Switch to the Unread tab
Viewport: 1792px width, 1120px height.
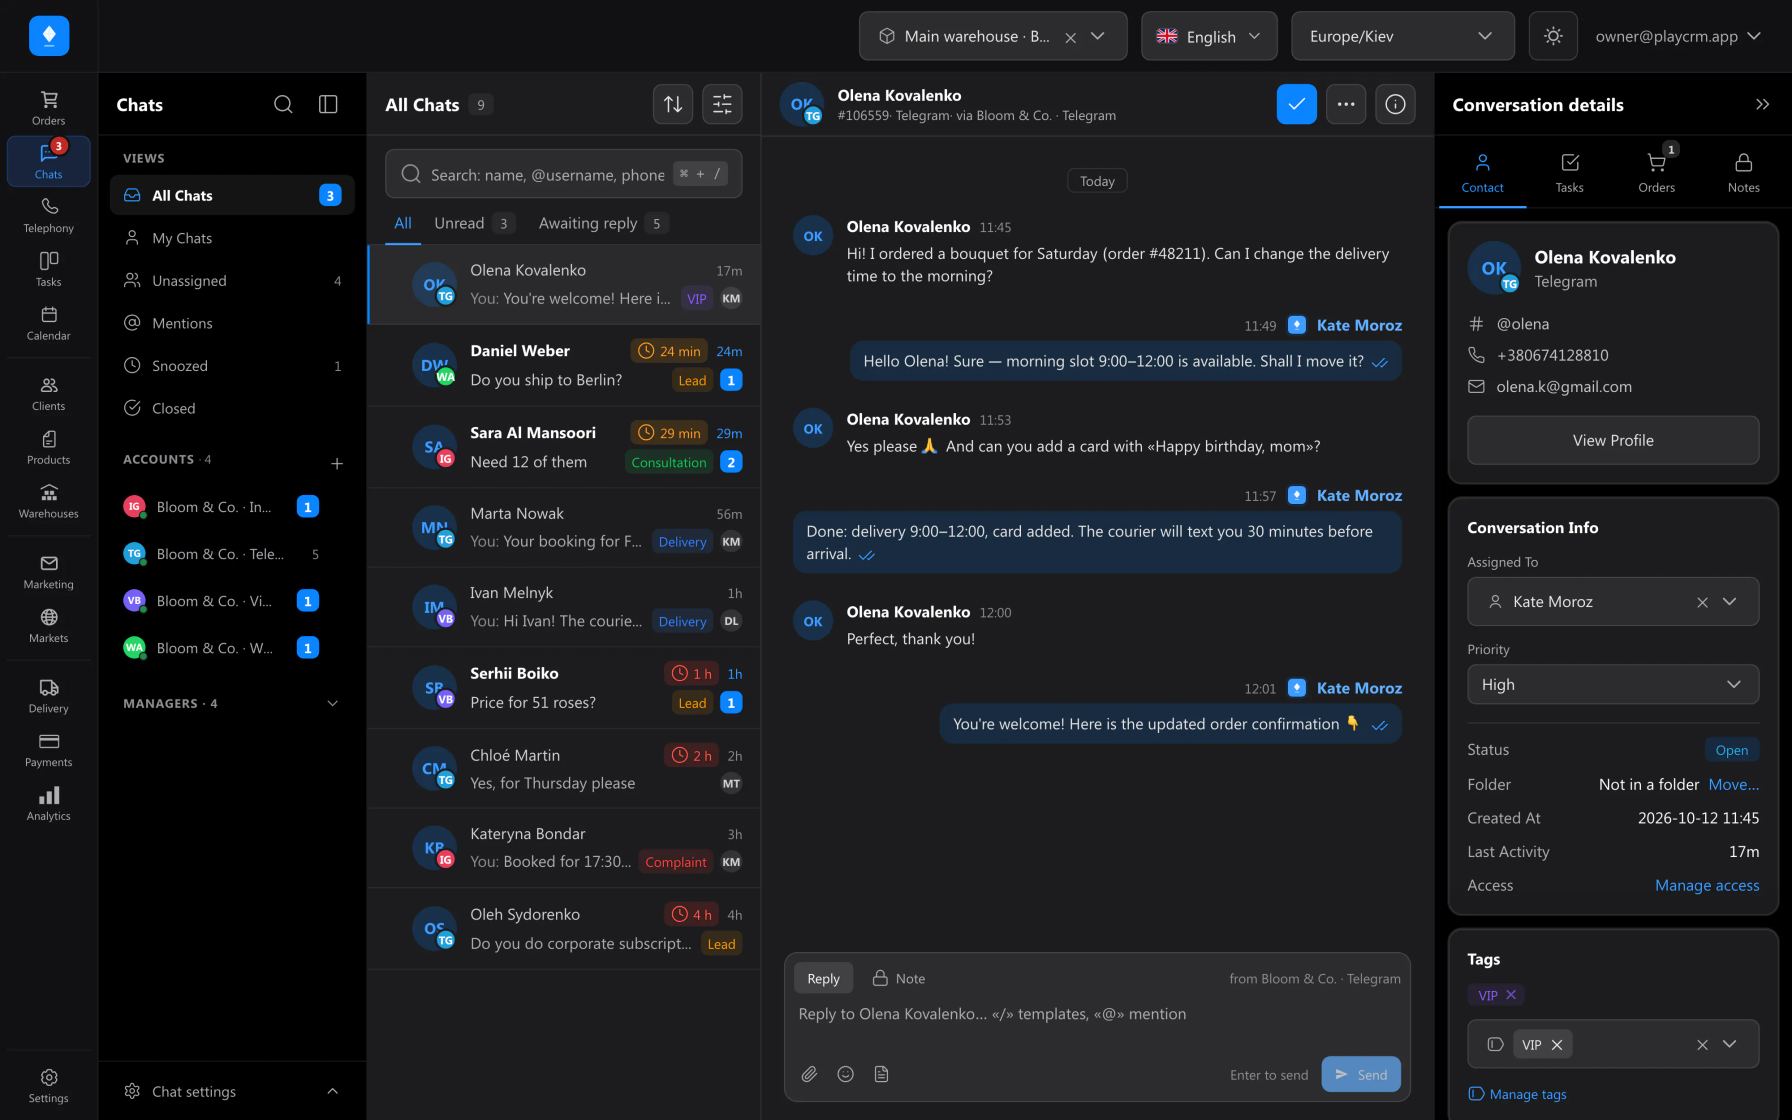[474, 223]
